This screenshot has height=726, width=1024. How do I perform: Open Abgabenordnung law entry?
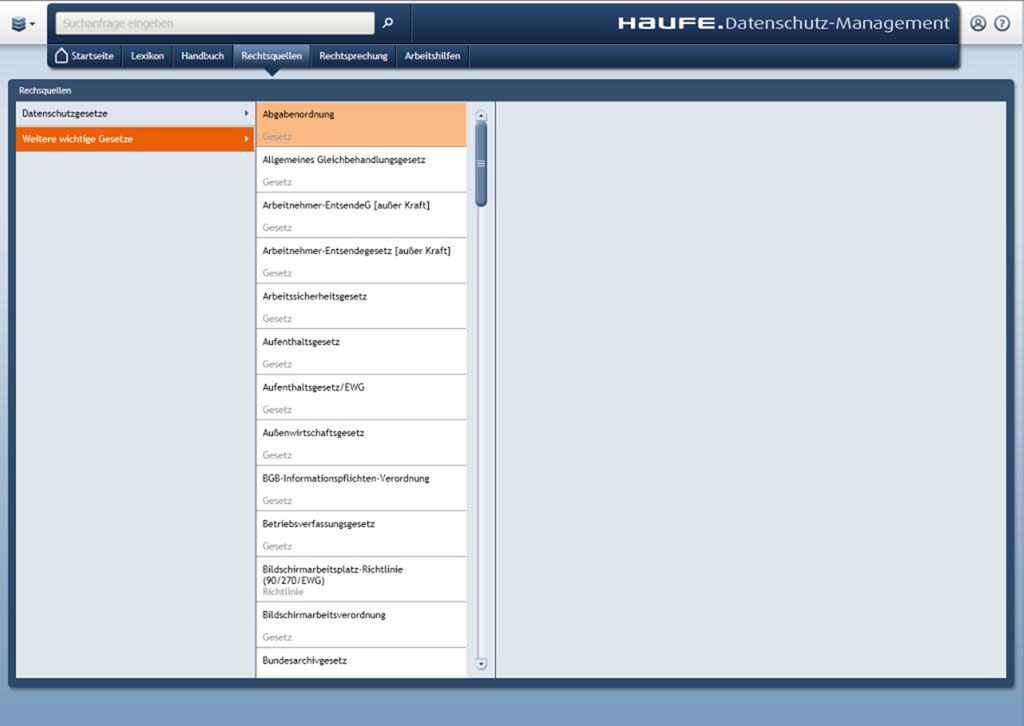[x=361, y=124]
